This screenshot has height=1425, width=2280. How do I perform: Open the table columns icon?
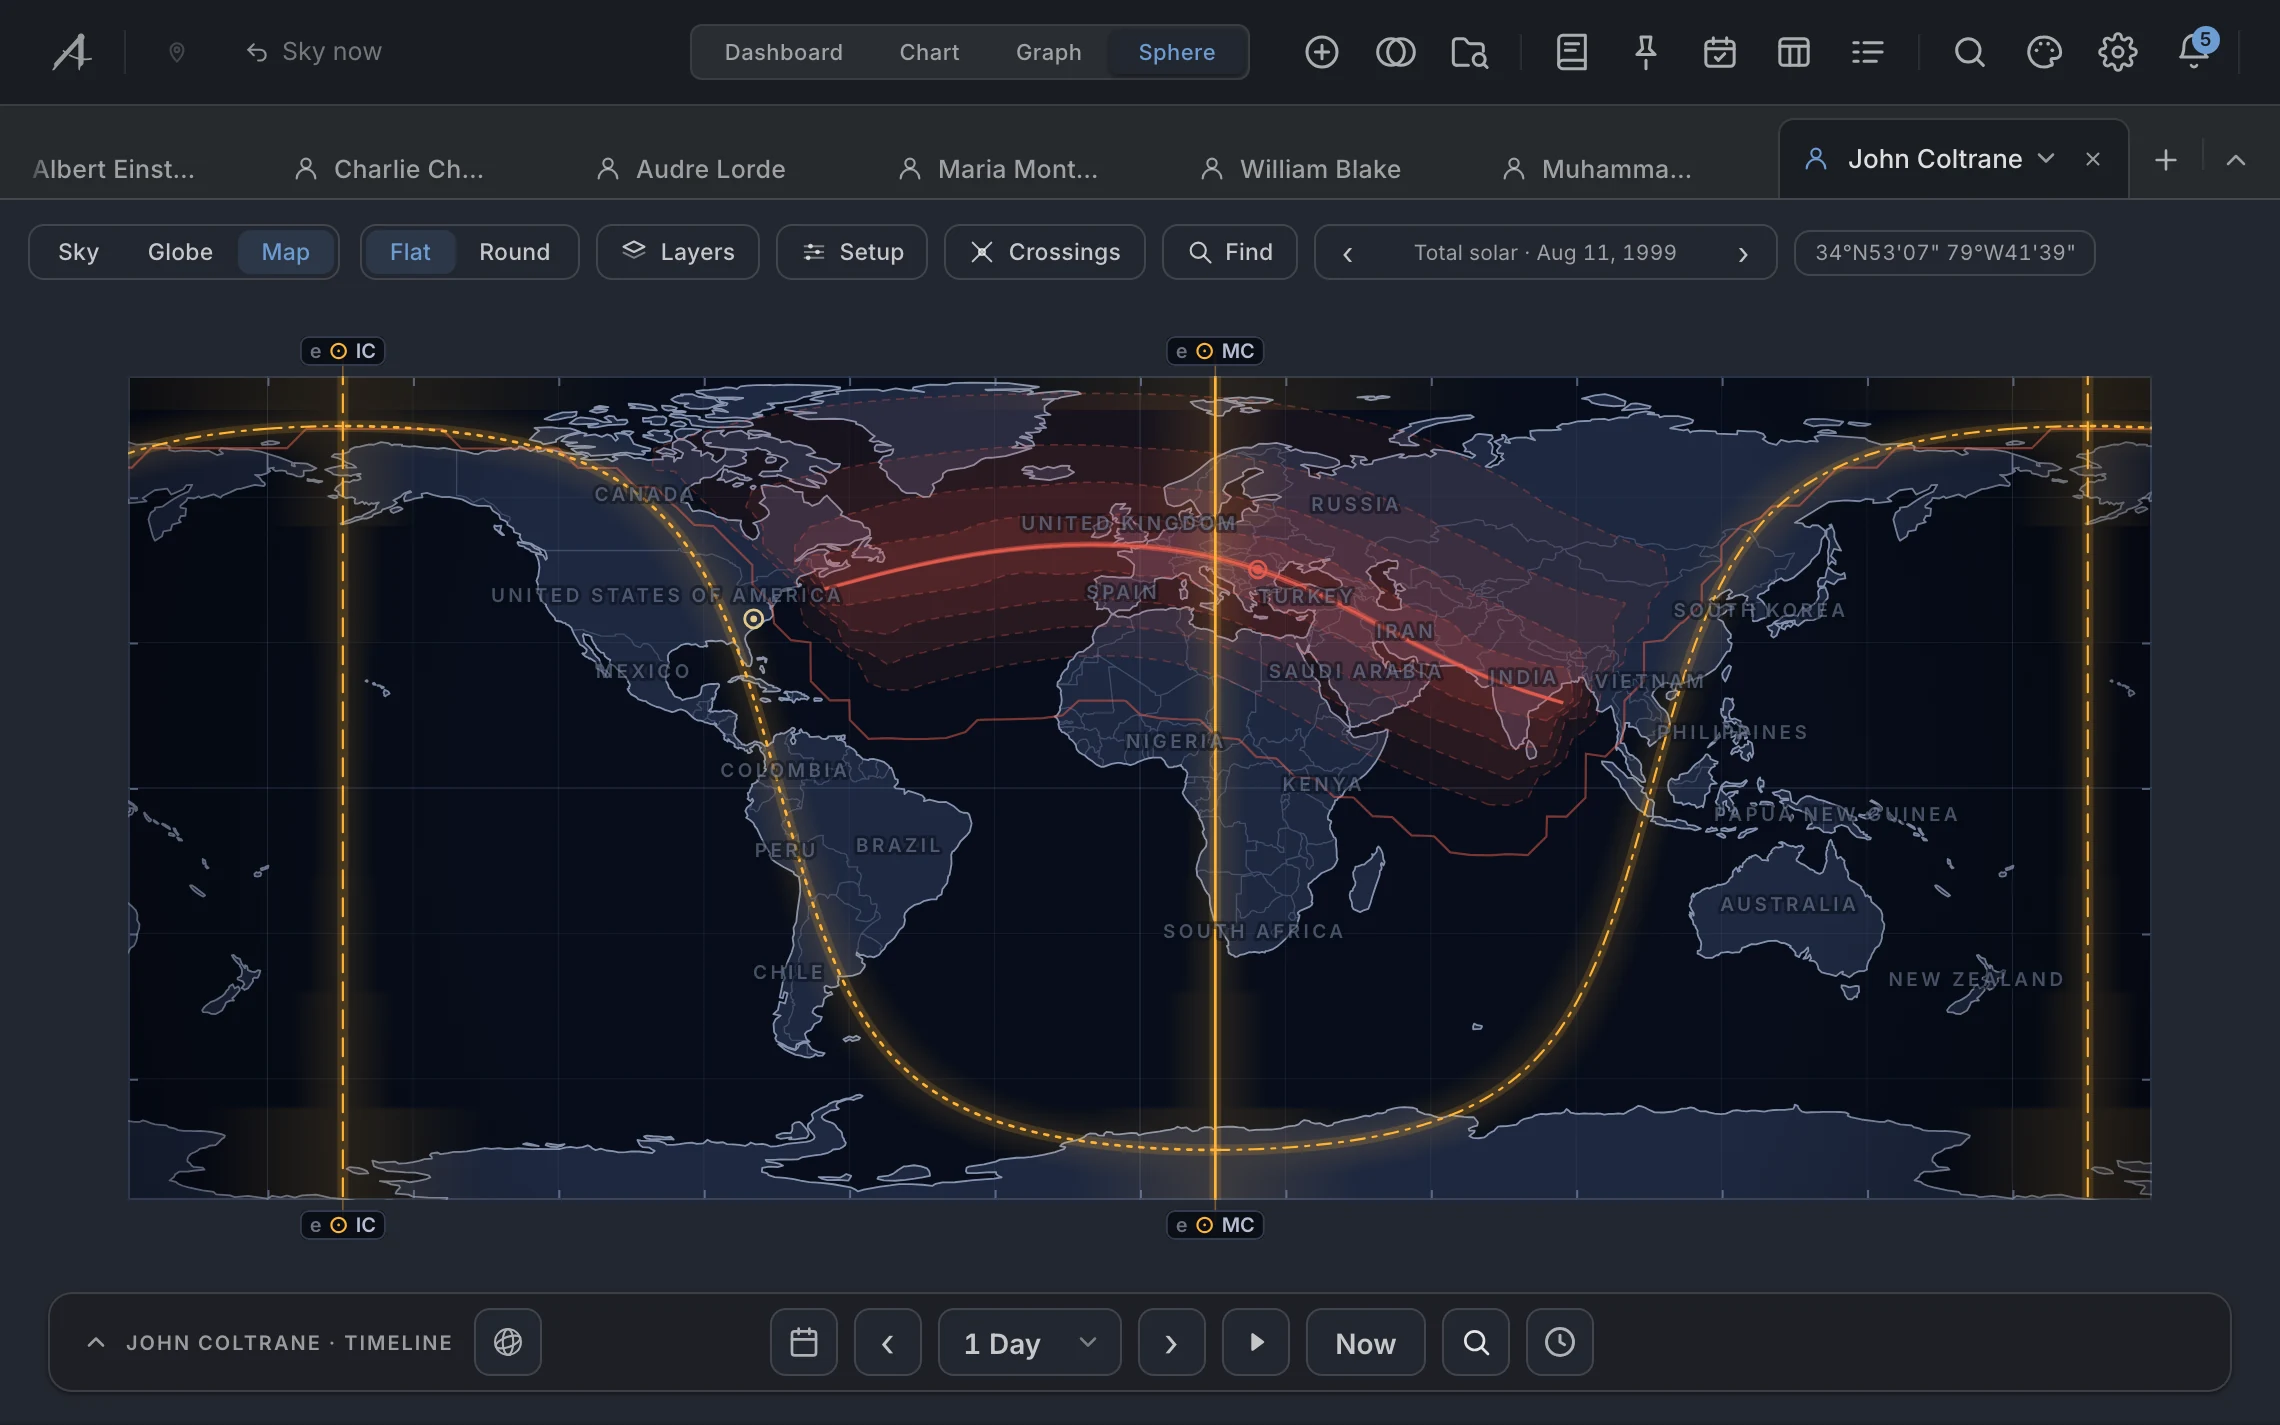pos(1793,52)
